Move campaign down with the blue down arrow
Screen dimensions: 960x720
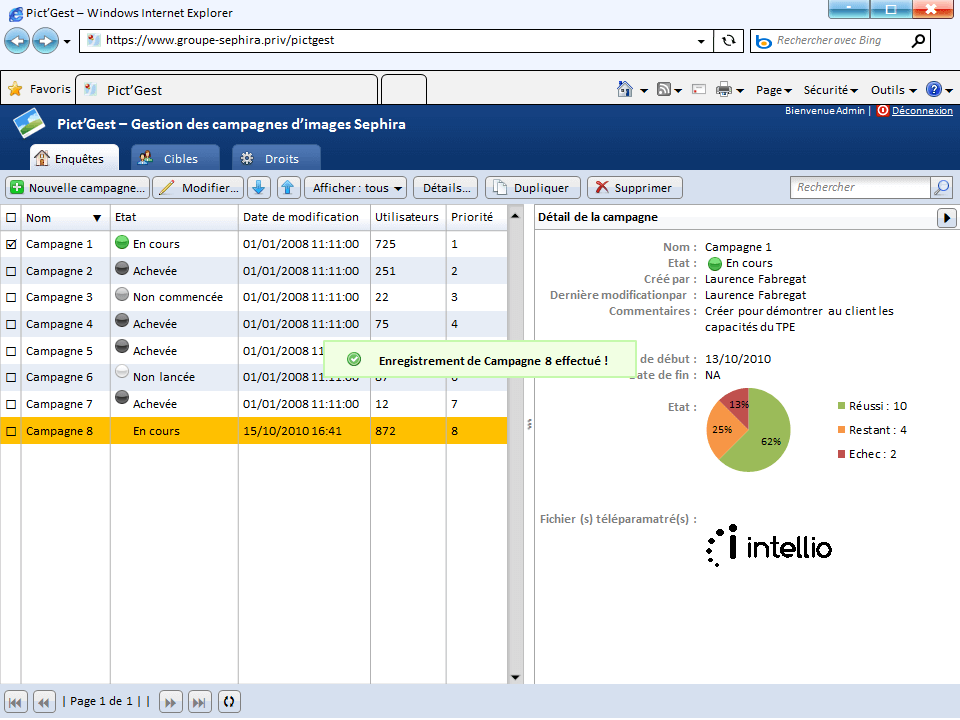click(259, 187)
